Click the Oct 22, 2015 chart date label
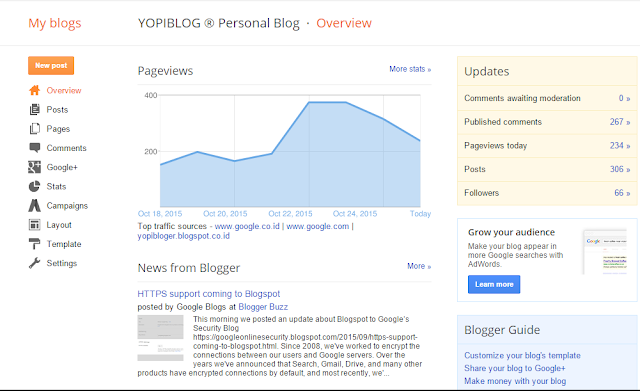640x391 pixels. coord(290,214)
